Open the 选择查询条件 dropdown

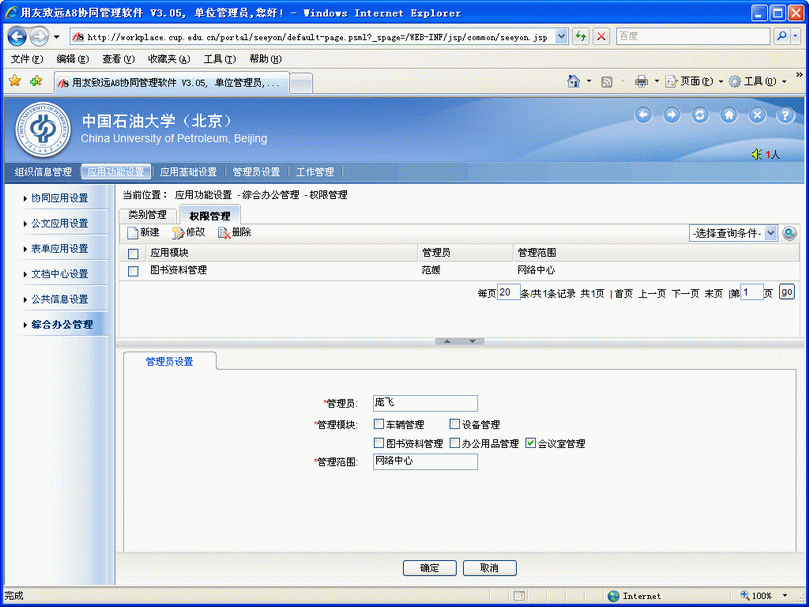tap(733, 233)
